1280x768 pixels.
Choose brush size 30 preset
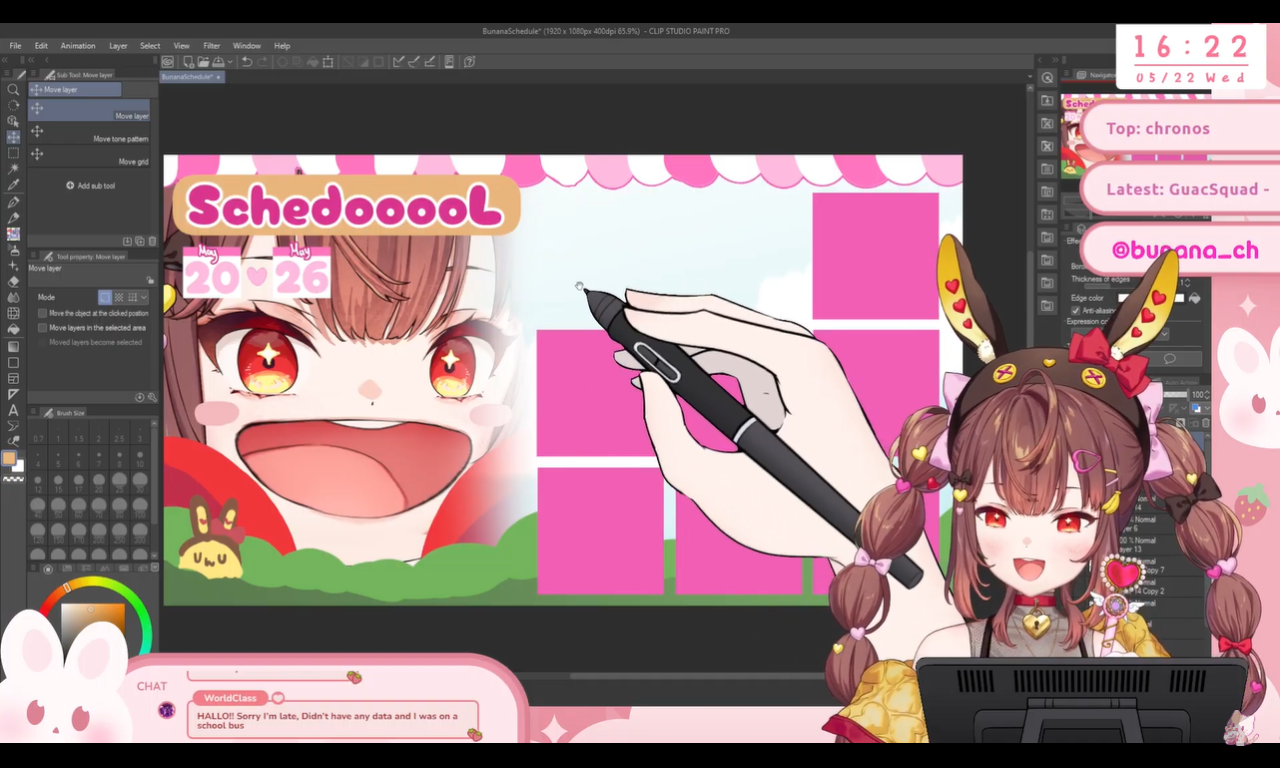point(140,482)
